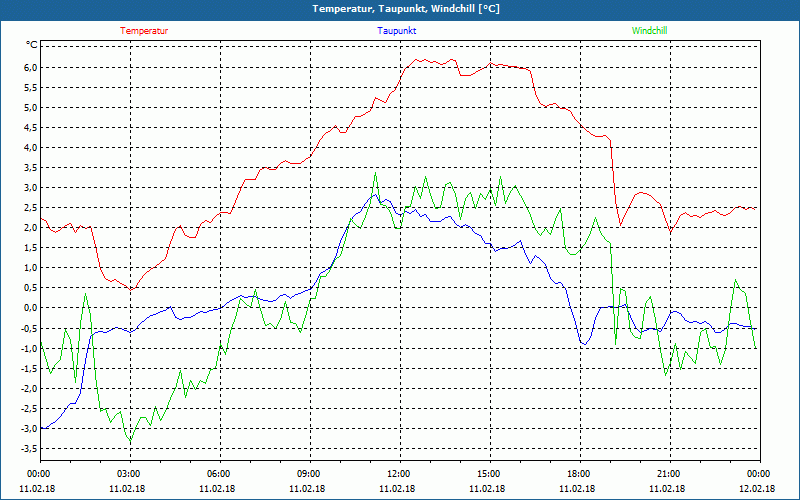Click the positive "3,0" y-axis value
This screenshot has height=500, width=800.
tap(30, 188)
